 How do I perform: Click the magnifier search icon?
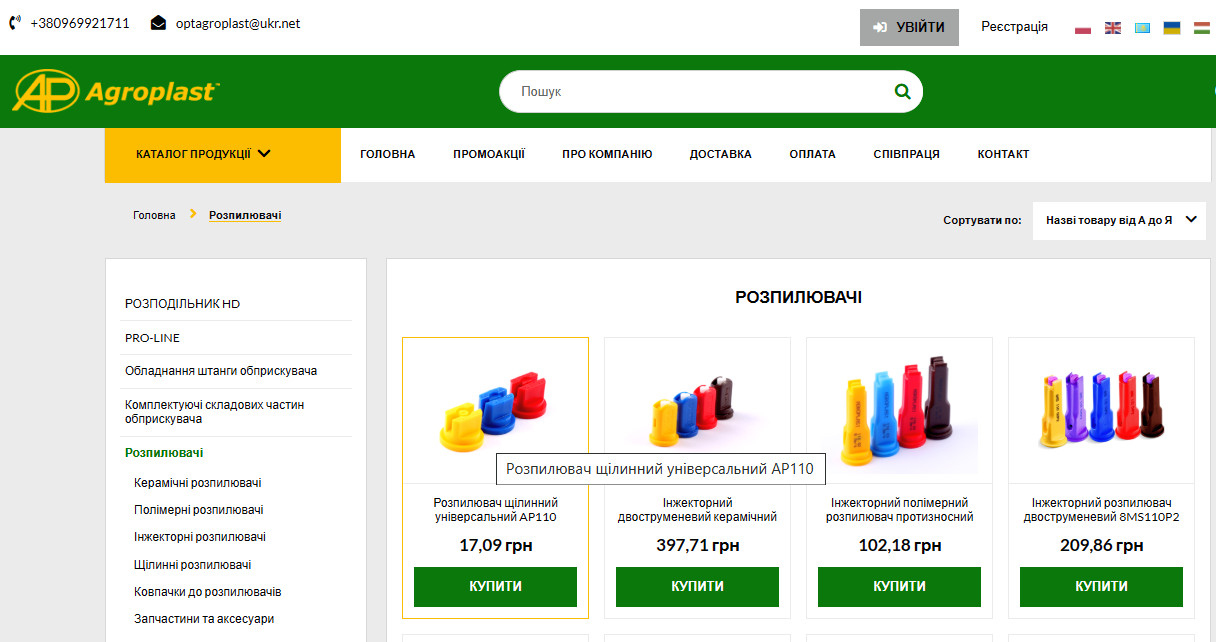coord(903,92)
